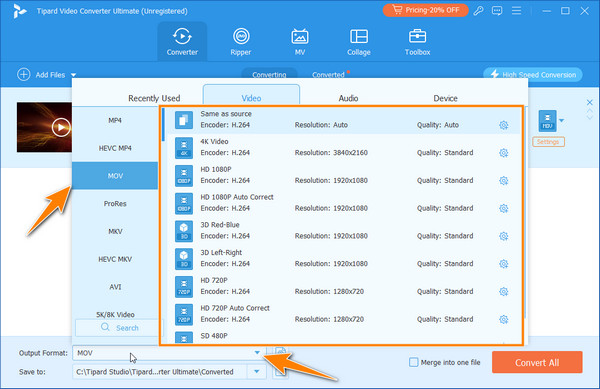This screenshot has height=389, width=600.
Task: Choose MKV format
Action: (x=115, y=231)
